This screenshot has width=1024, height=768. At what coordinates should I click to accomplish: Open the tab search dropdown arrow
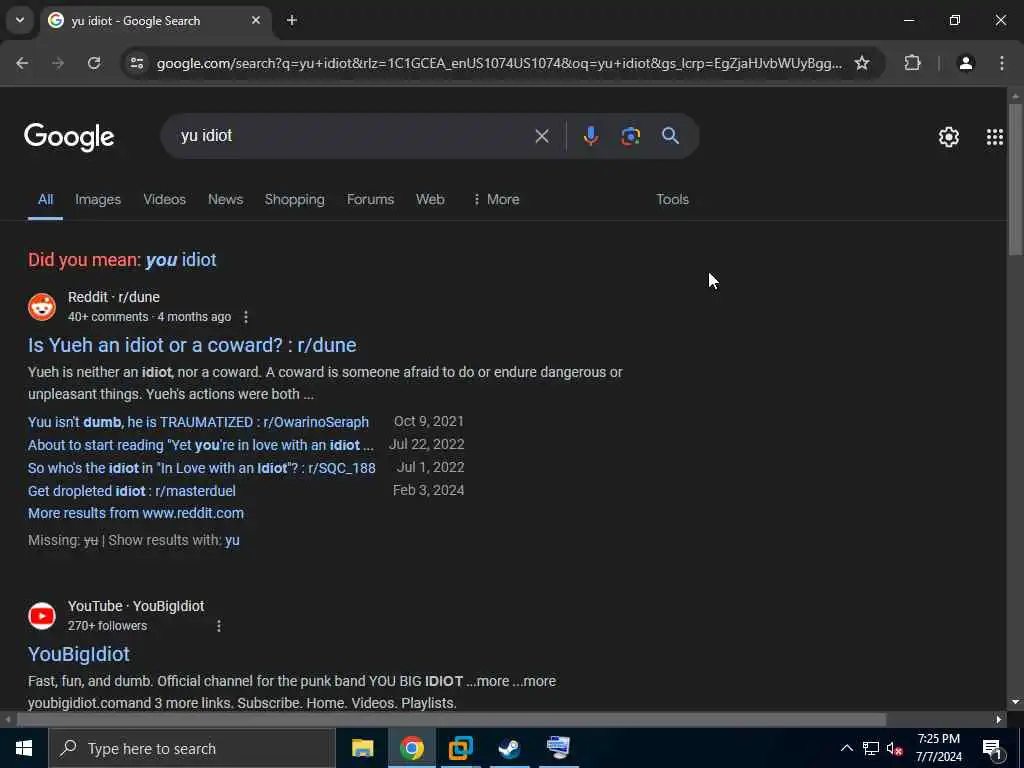20,20
